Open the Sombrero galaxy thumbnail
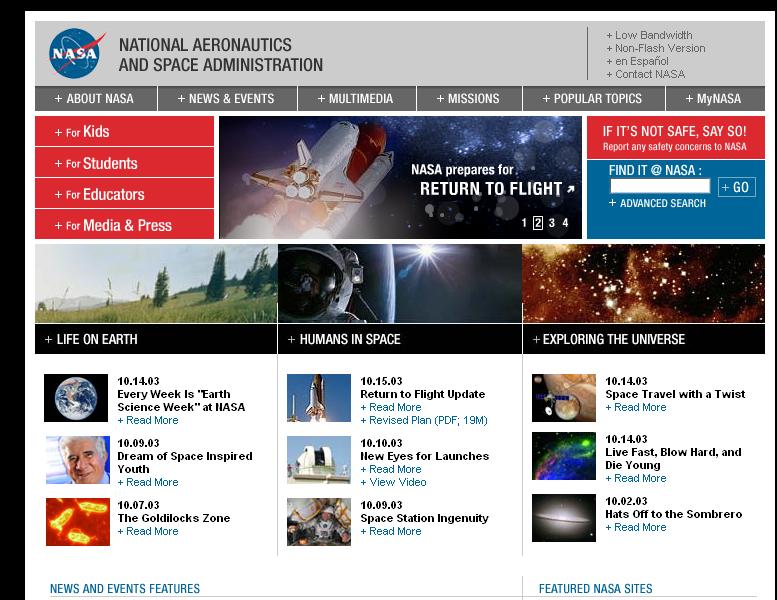The width and height of the screenshot is (777, 600). tap(563, 517)
